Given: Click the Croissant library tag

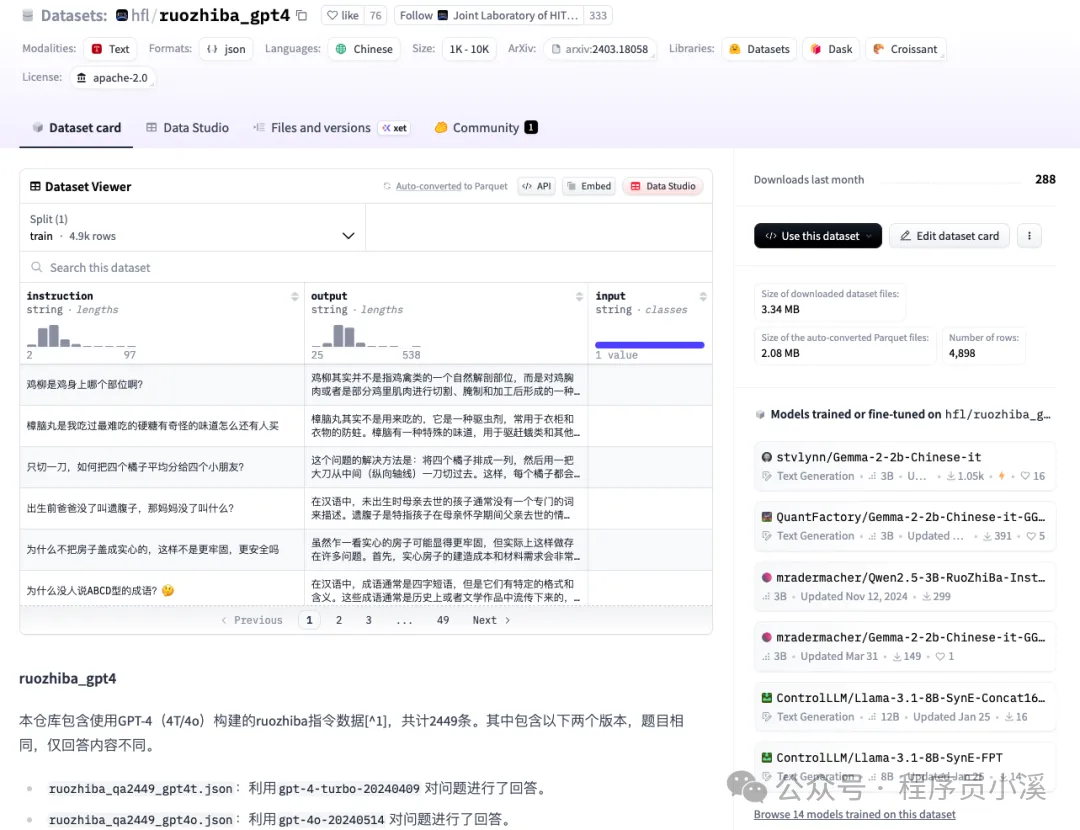Looking at the screenshot, I should 905,49.
